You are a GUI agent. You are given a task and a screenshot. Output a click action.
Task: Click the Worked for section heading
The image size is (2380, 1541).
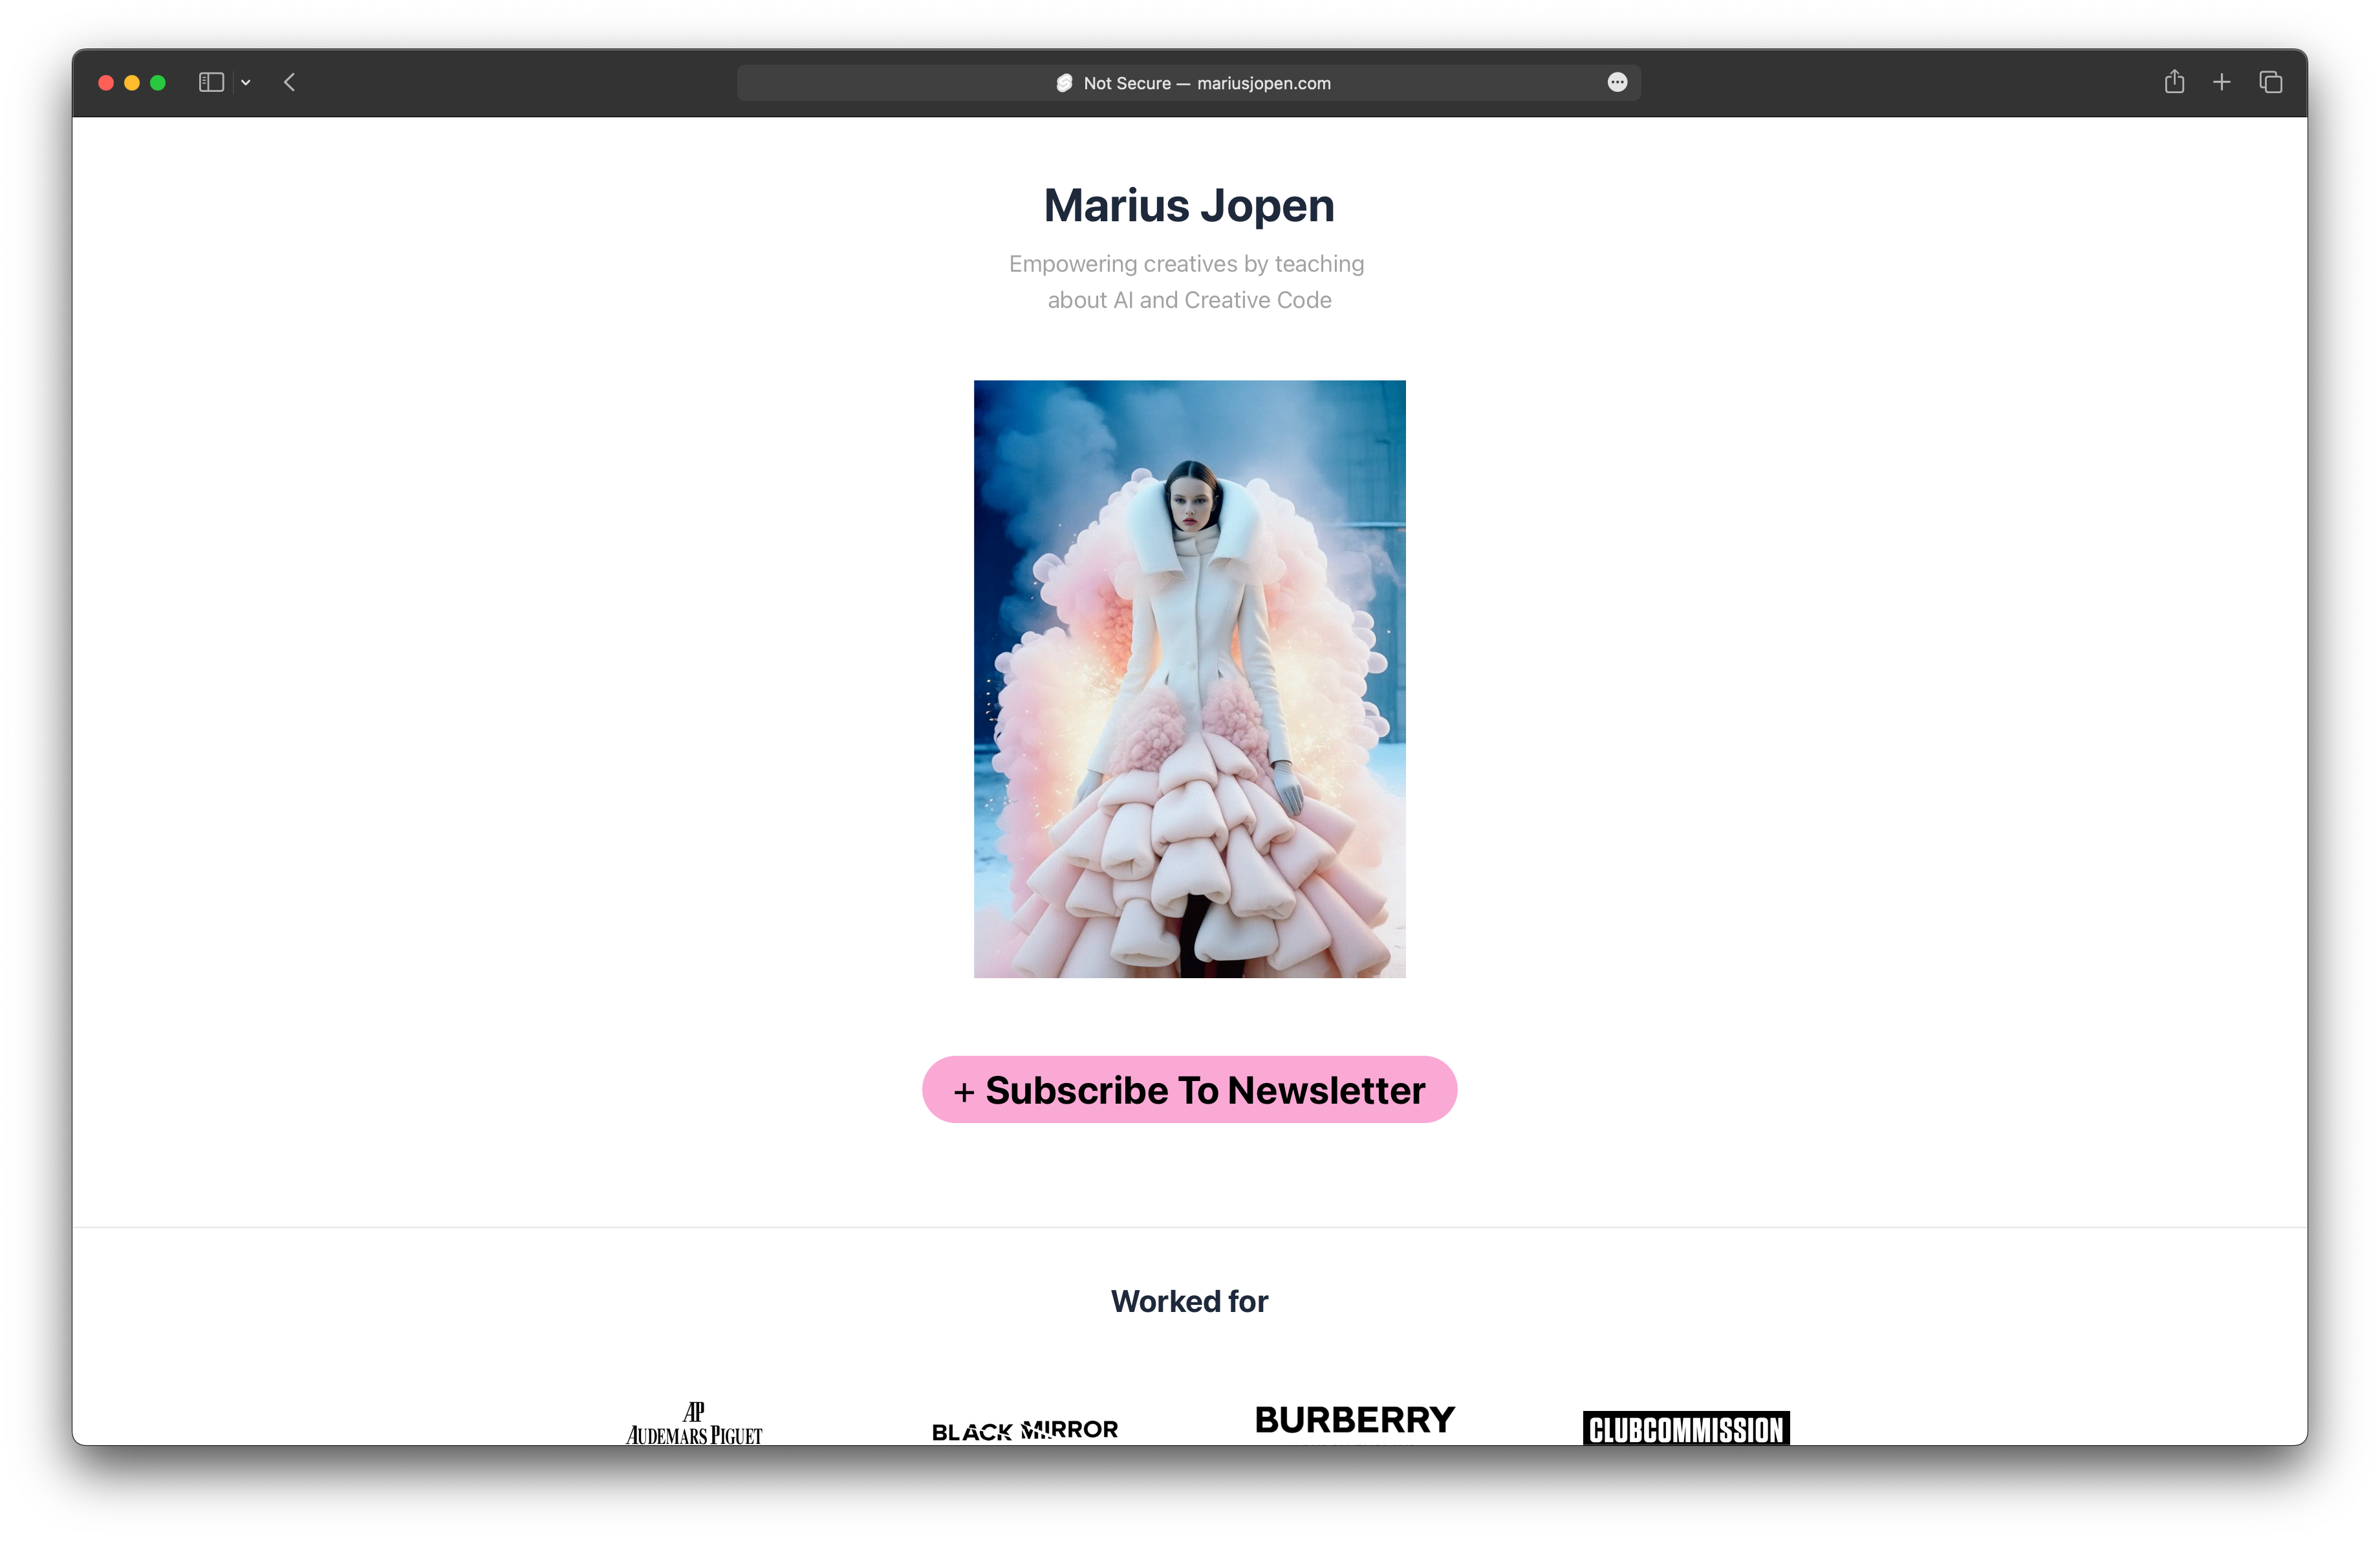pos(1189,1301)
